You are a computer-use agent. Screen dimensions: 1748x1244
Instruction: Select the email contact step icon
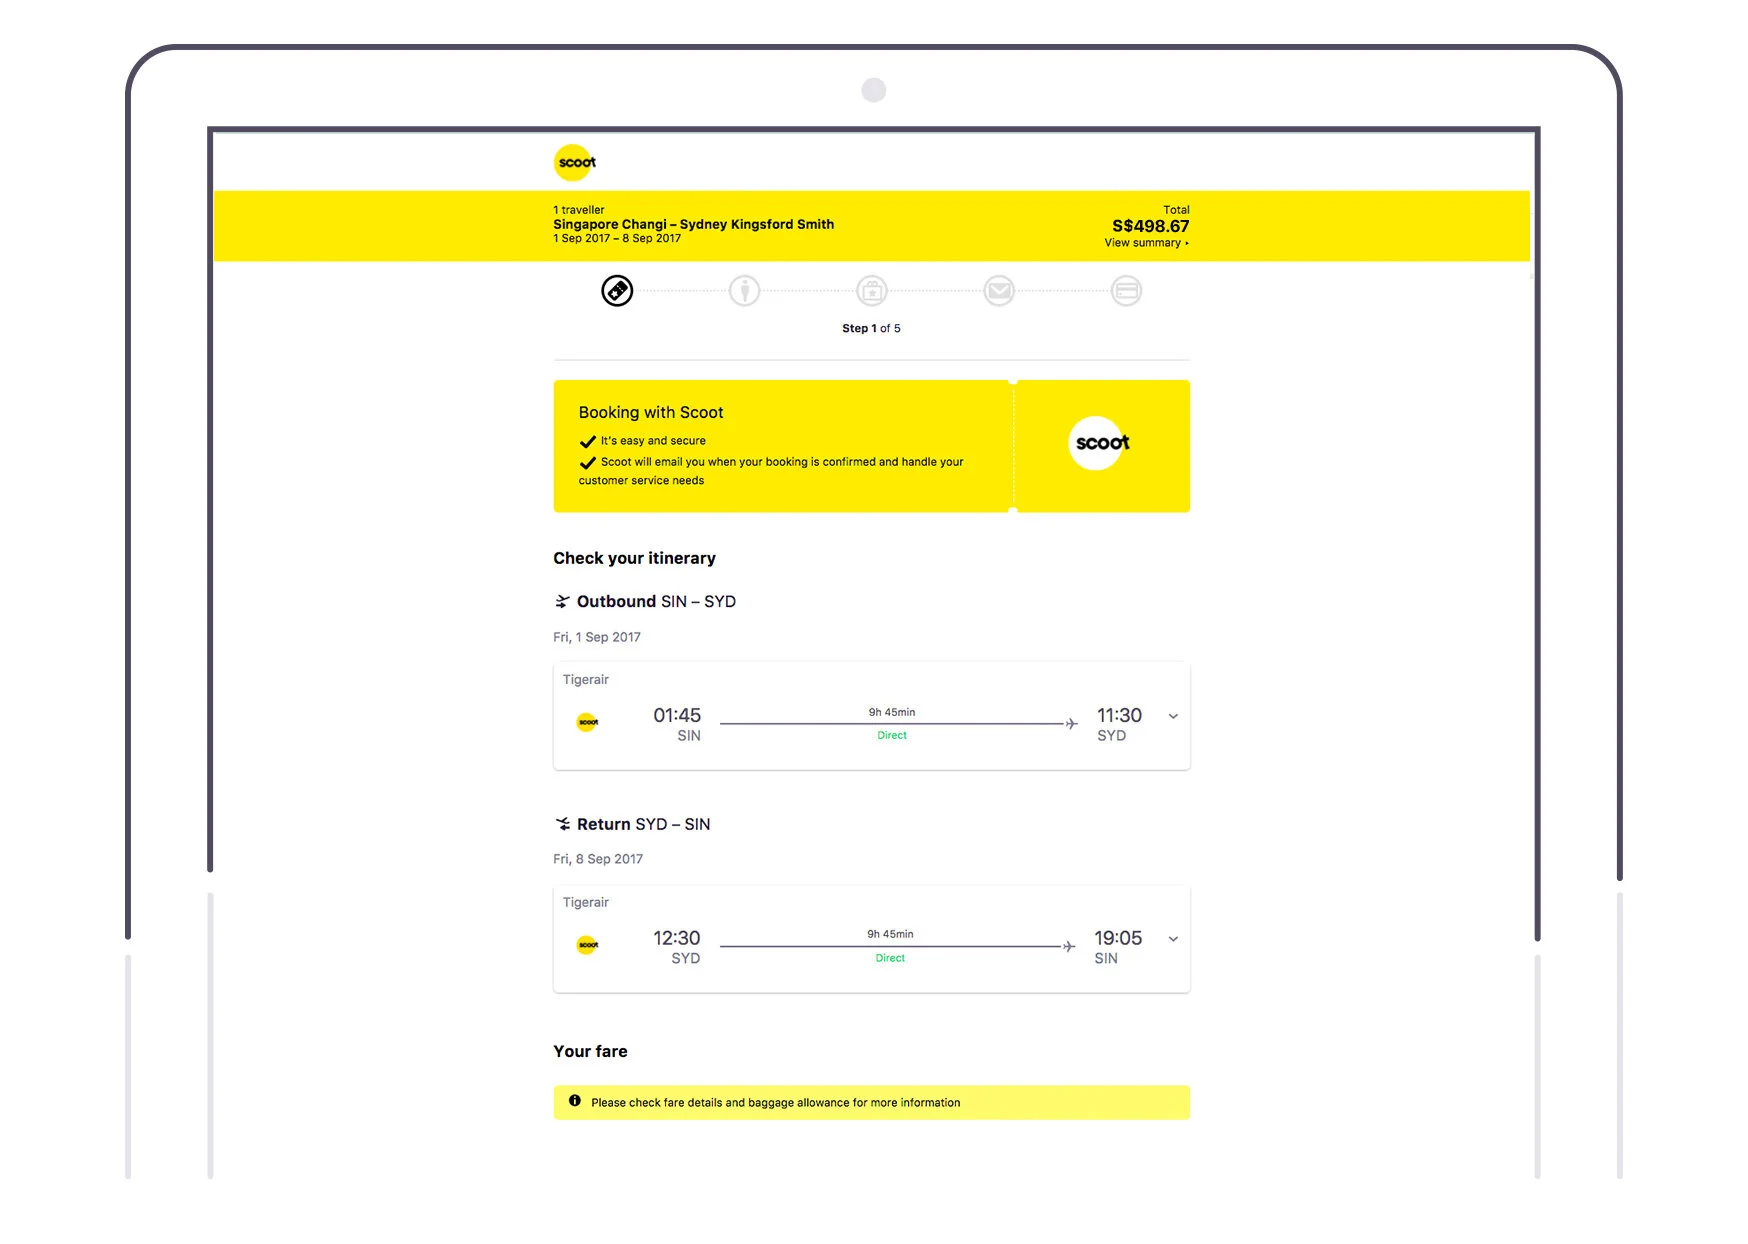coord(999,291)
